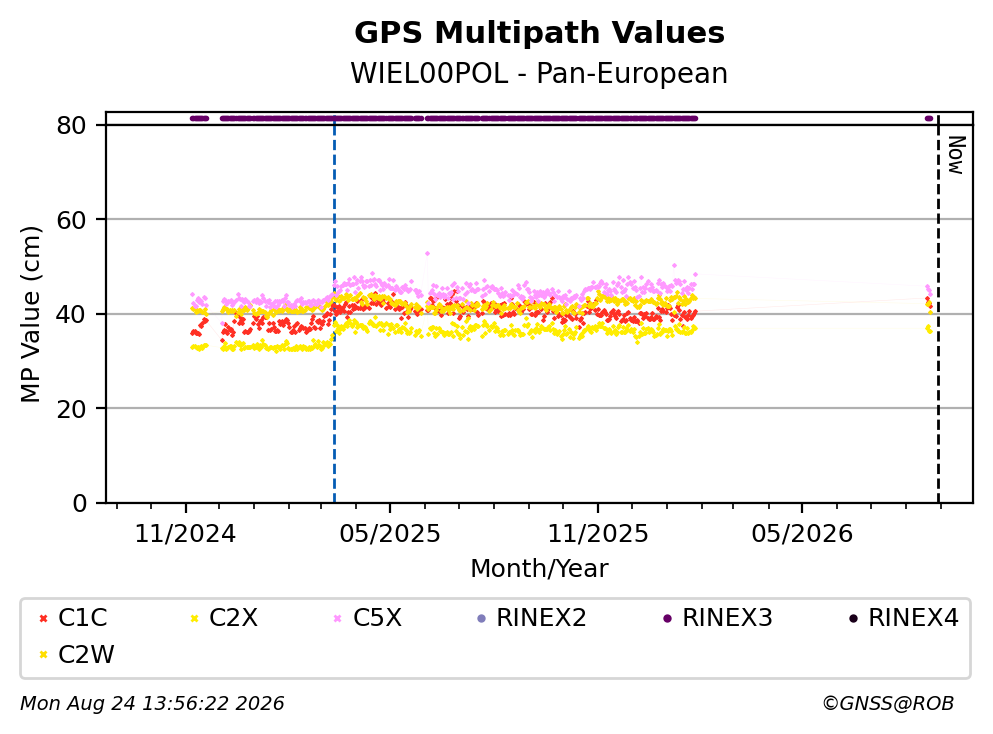Viewport: 993px width, 734px height.
Task: Click the RINEX4 black legend dot
Action: [x=853, y=618]
